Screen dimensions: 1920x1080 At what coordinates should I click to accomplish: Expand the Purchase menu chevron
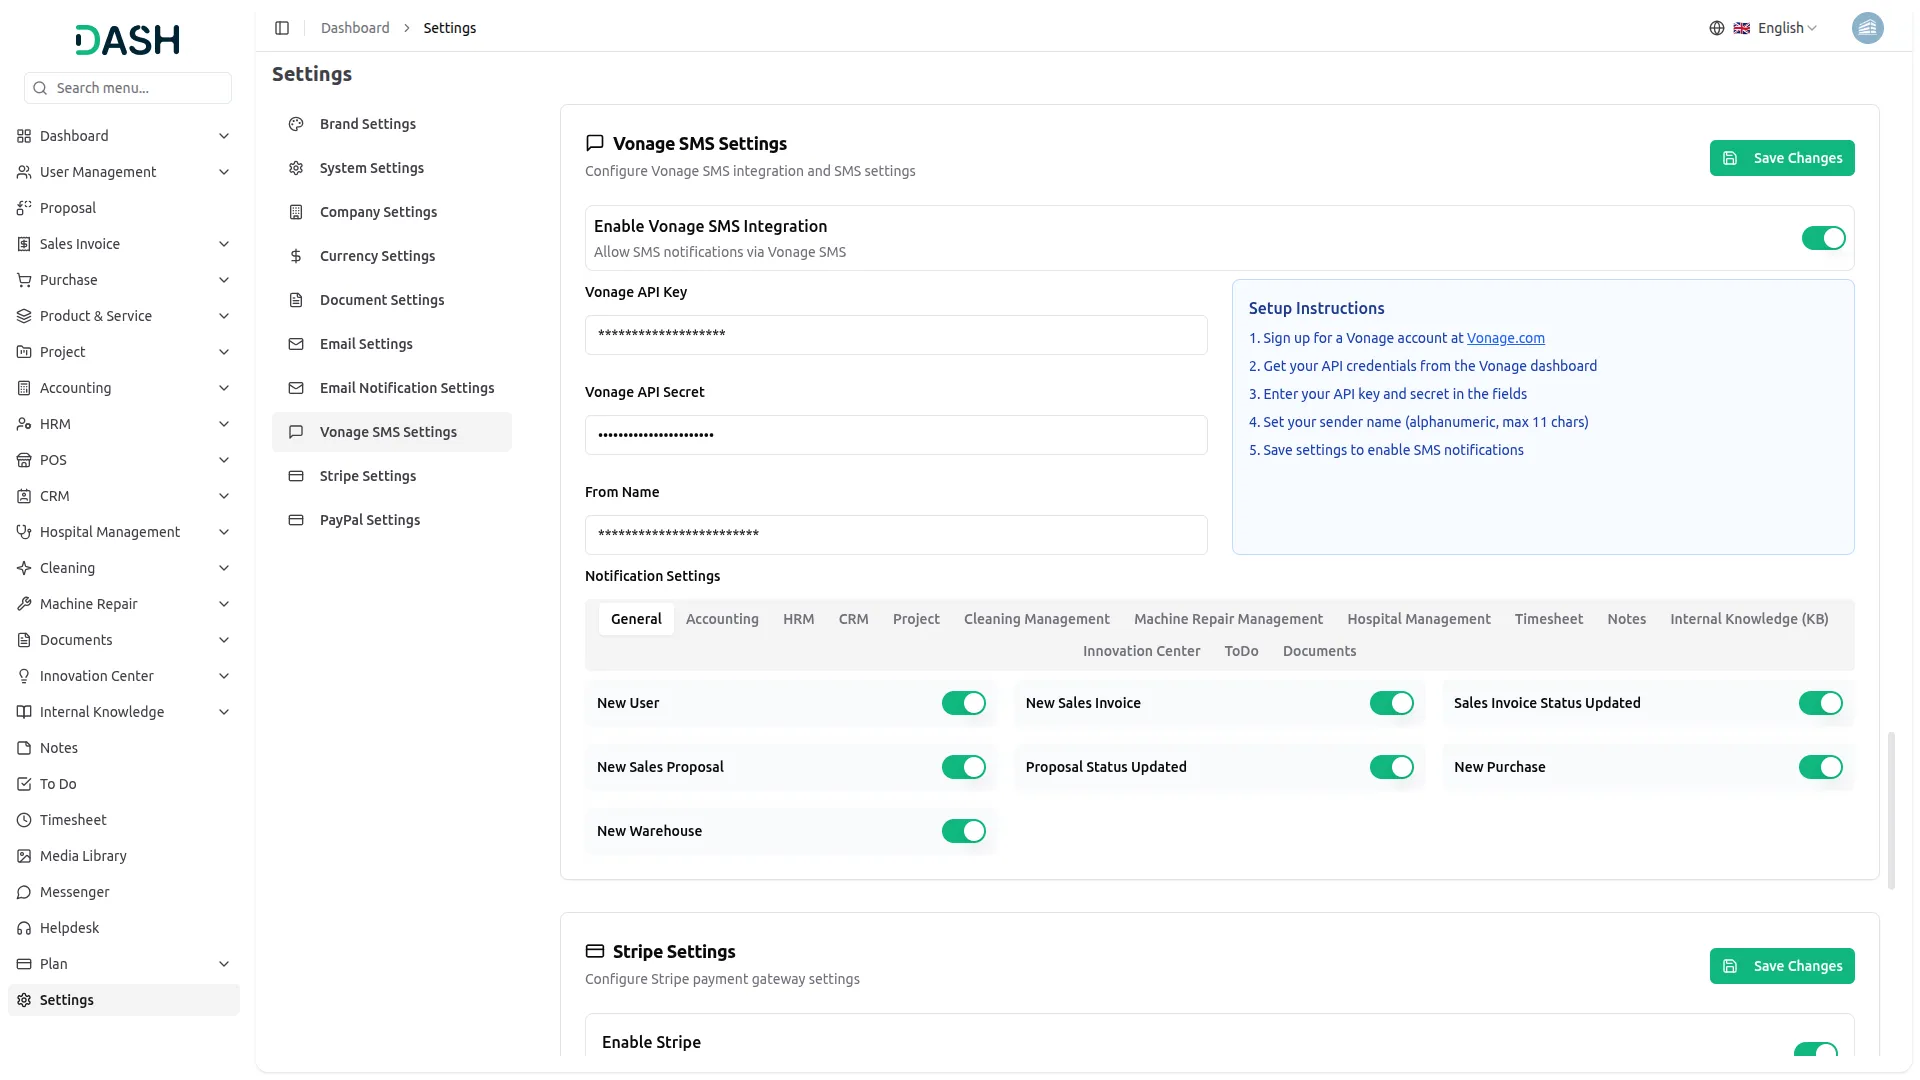click(x=224, y=280)
